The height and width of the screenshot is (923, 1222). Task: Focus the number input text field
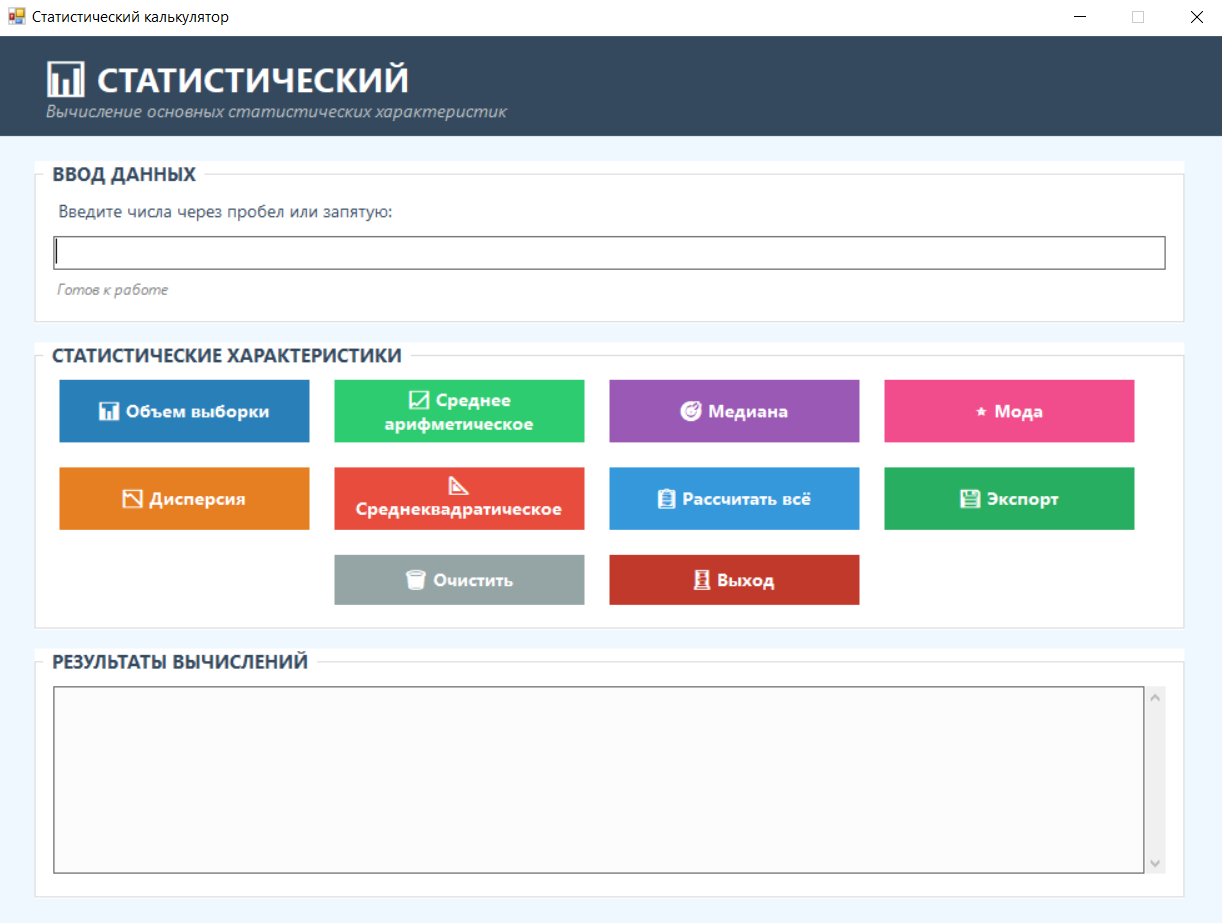pyautogui.click(x=609, y=253)
